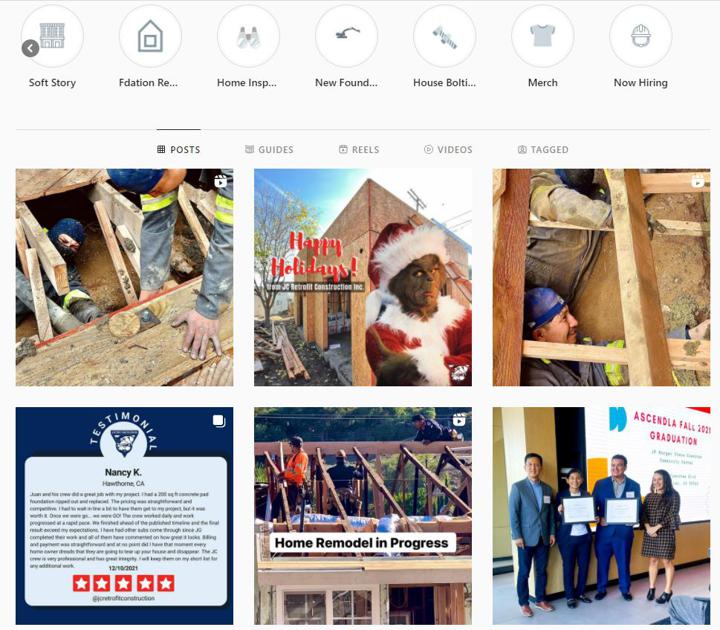Open the reel of workers digging under floor
The width and height of the screenshot is (720, 630).
click(x=124, y=277)
